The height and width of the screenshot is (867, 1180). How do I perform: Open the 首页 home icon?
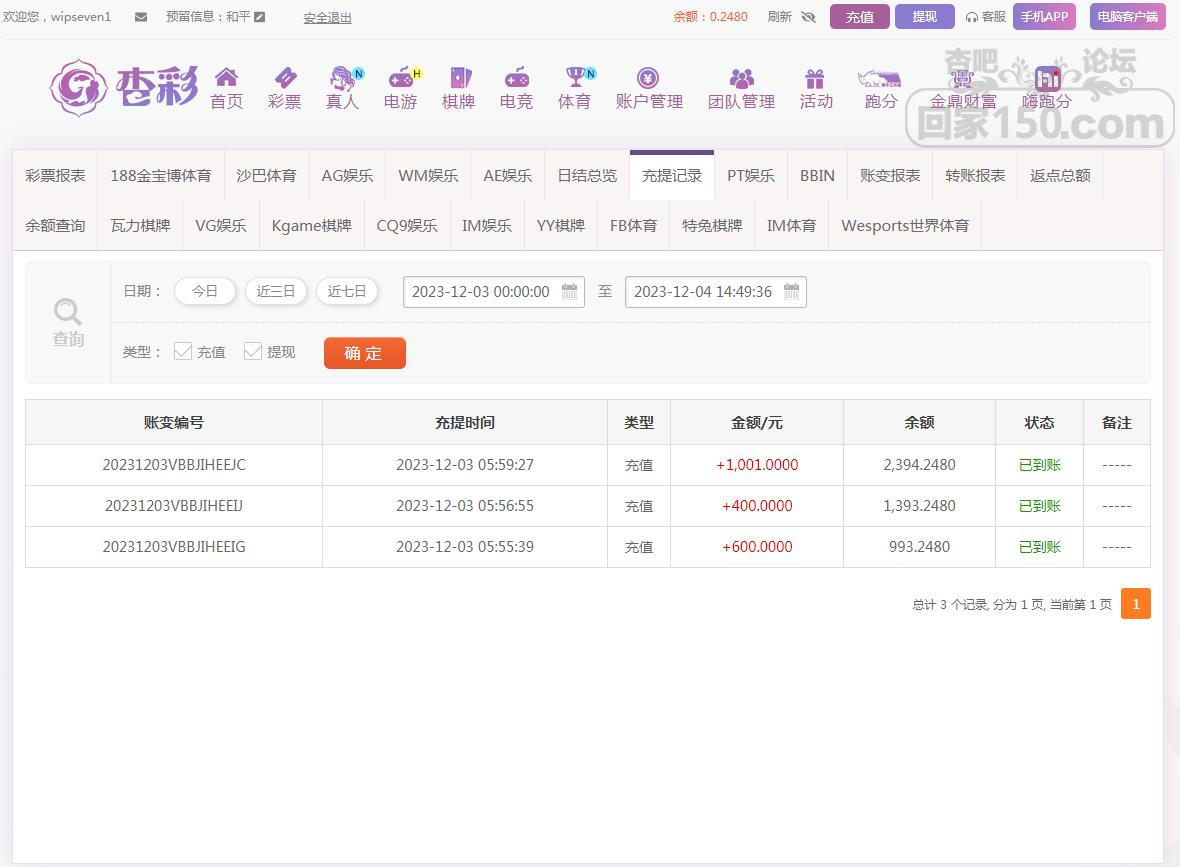[x=226, y=78]
